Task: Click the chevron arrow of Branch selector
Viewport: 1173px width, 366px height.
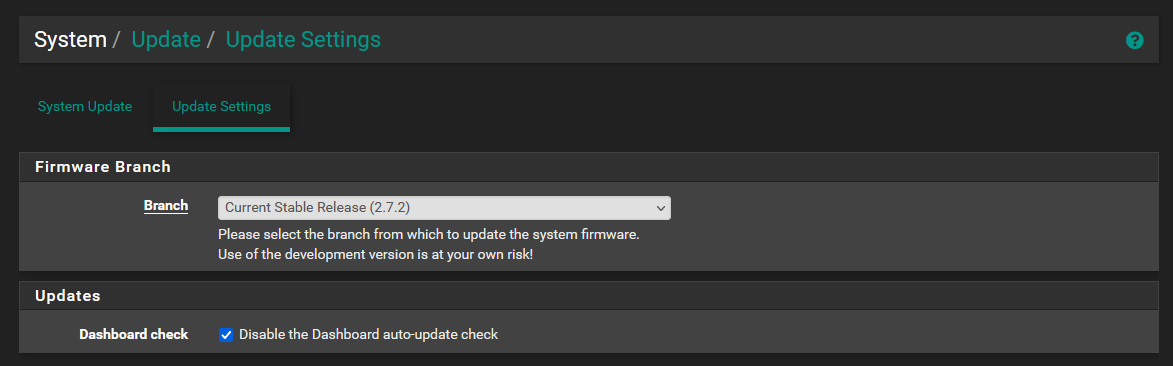Action: (x=660, y=208)
